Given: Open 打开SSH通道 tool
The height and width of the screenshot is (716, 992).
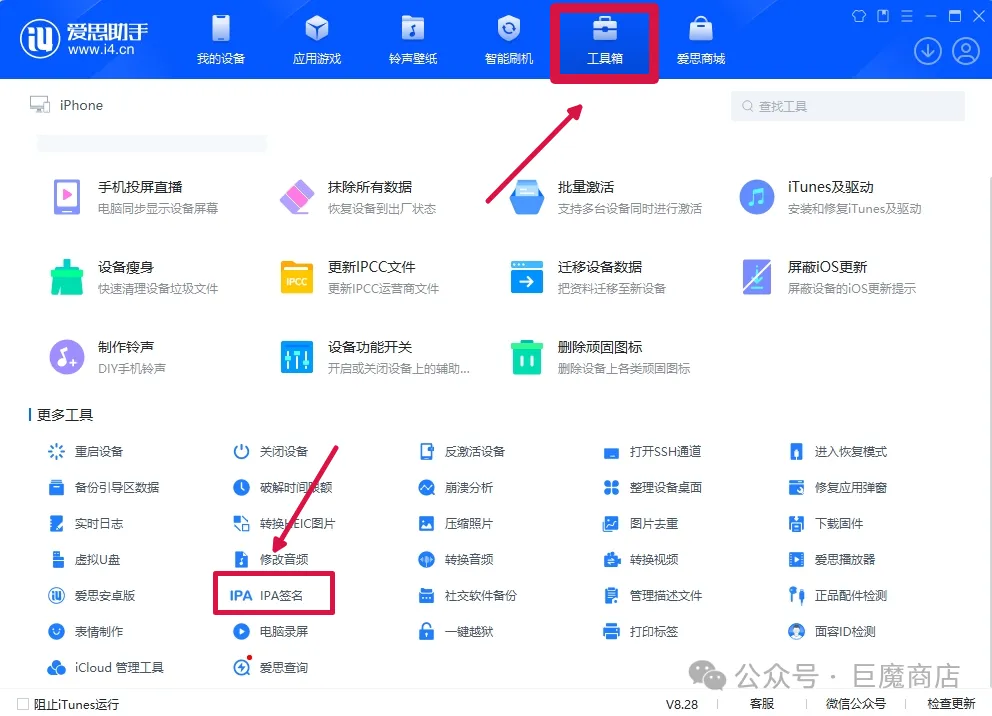Looking at the screenshot, I should [652, 452].
